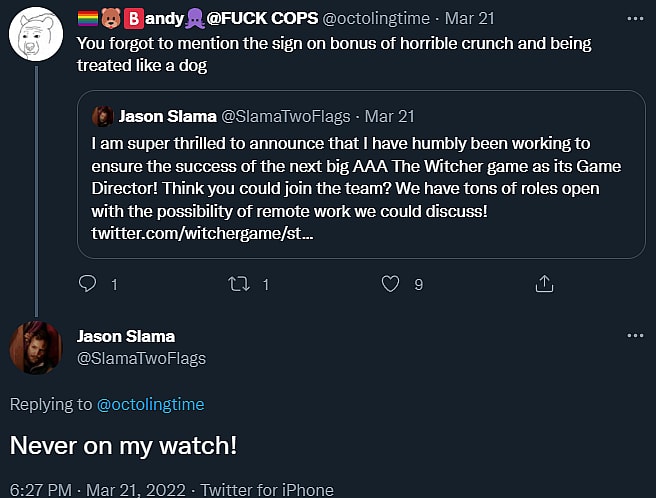Retweet the tweet about crunch
The height and width of the screenshot is (498, 656).
pyautogui.click(x=238, y=284)
